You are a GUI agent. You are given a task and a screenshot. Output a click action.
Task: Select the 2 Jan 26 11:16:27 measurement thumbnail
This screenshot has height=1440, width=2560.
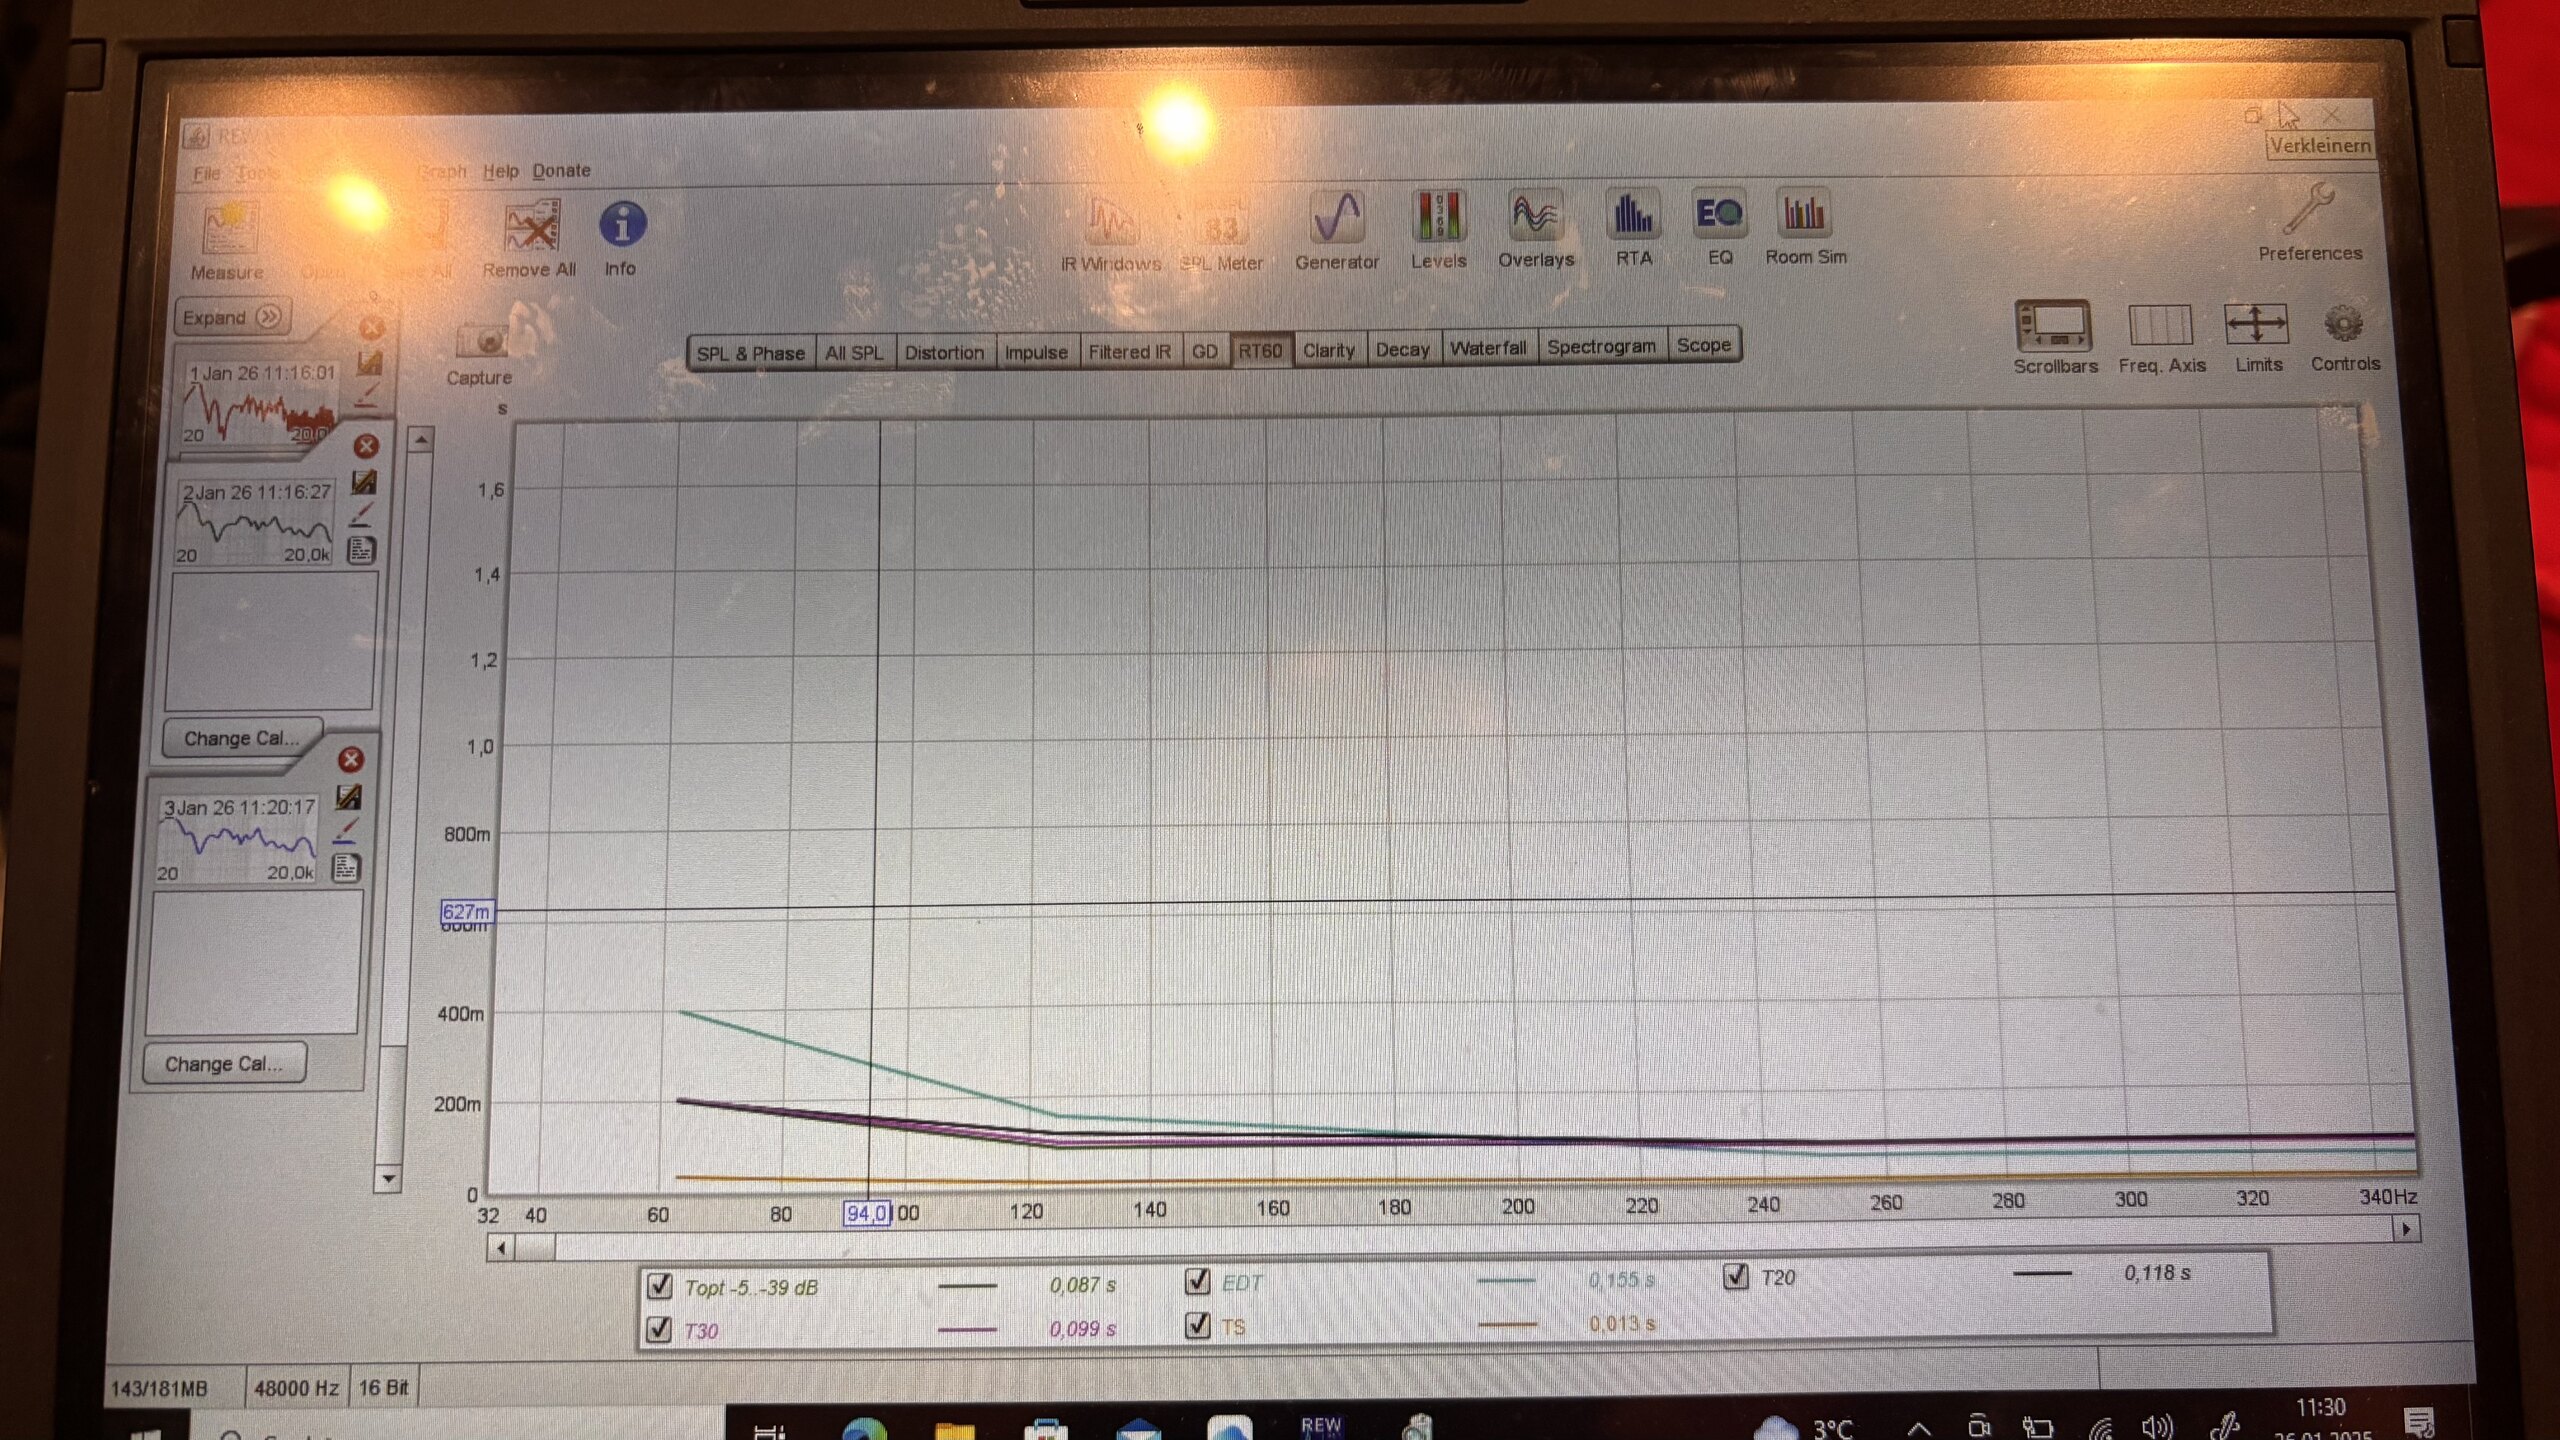click(255, 523)
